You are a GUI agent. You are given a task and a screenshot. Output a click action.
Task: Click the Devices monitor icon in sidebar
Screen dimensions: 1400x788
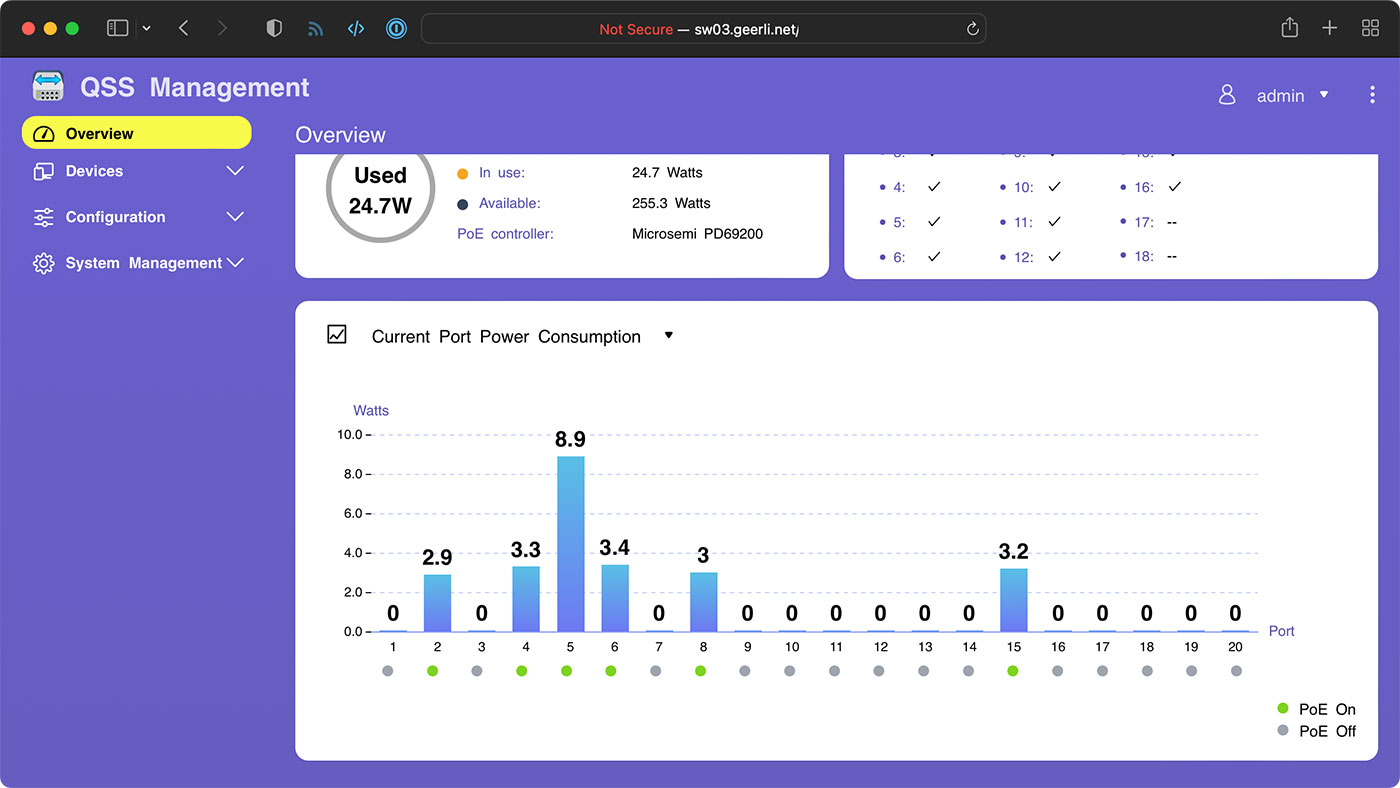click(43, 172)
